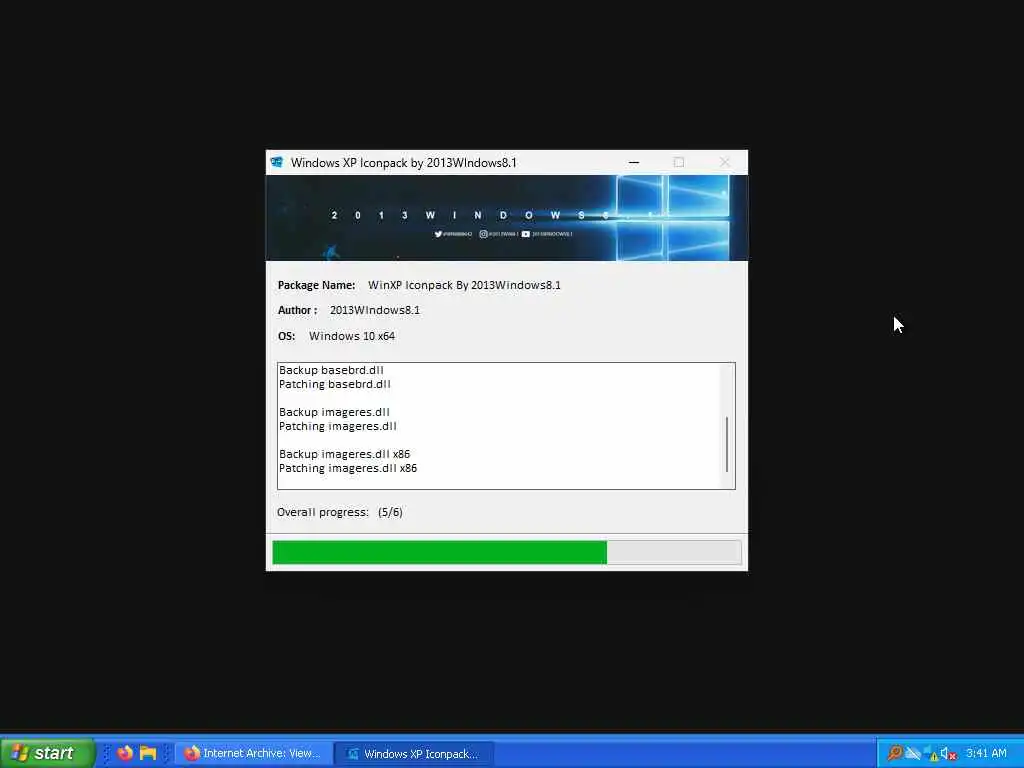
Task: Click the network warning tray icon
Action: pyautogui.click(x=931, y=754)
